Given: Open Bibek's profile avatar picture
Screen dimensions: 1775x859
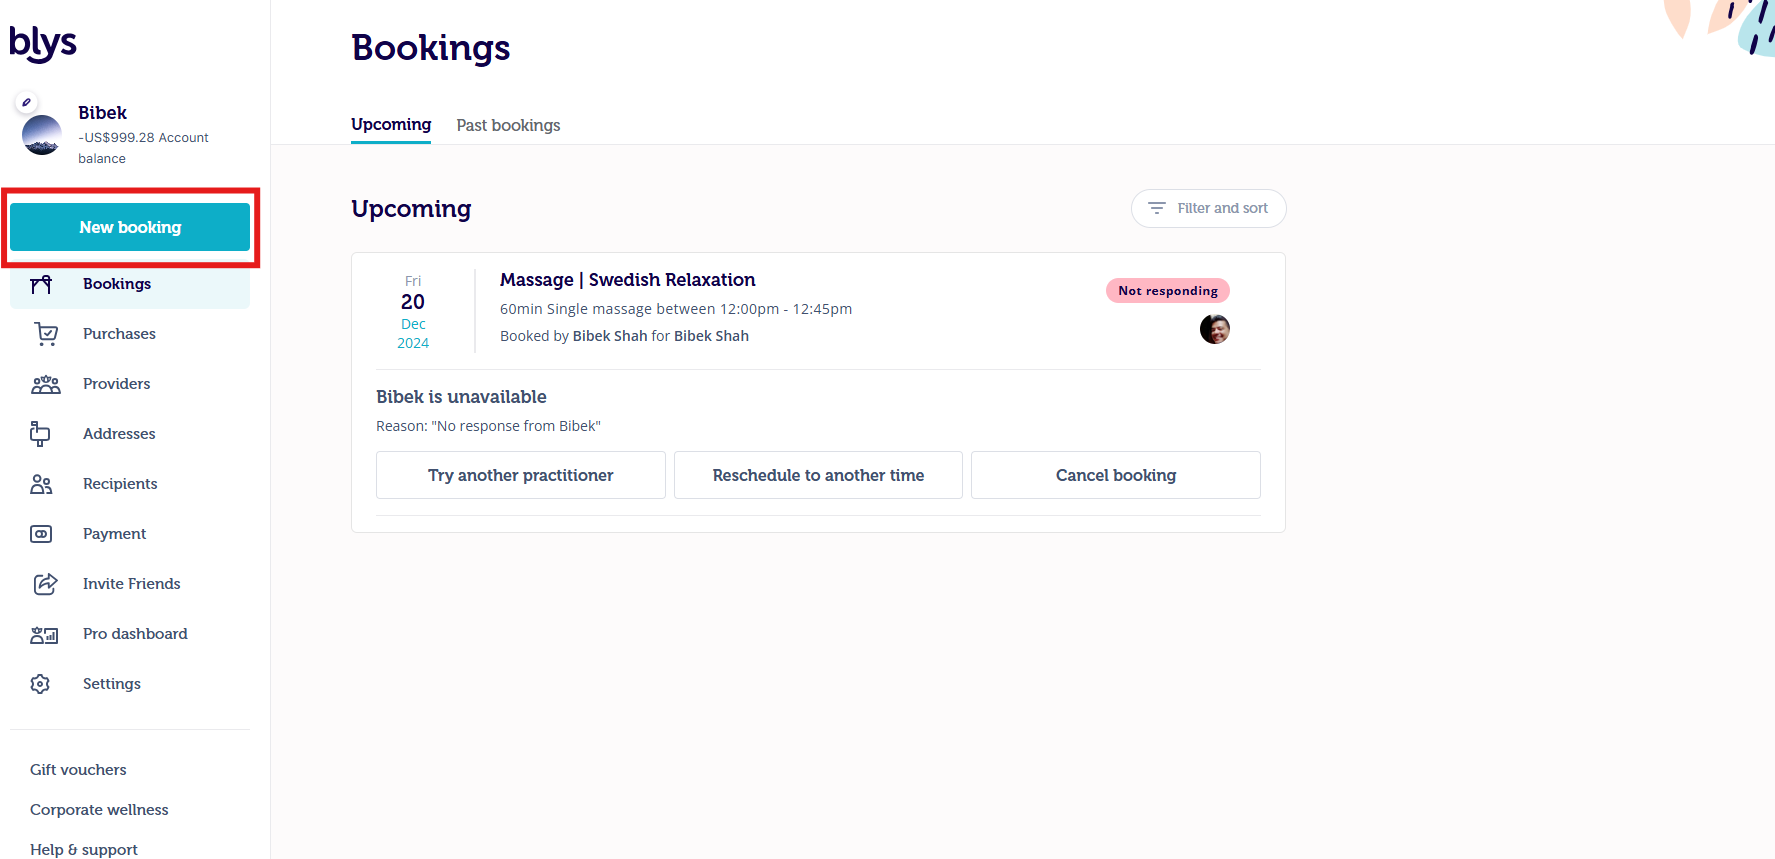Looking at the screenshot, I should 42,135.
